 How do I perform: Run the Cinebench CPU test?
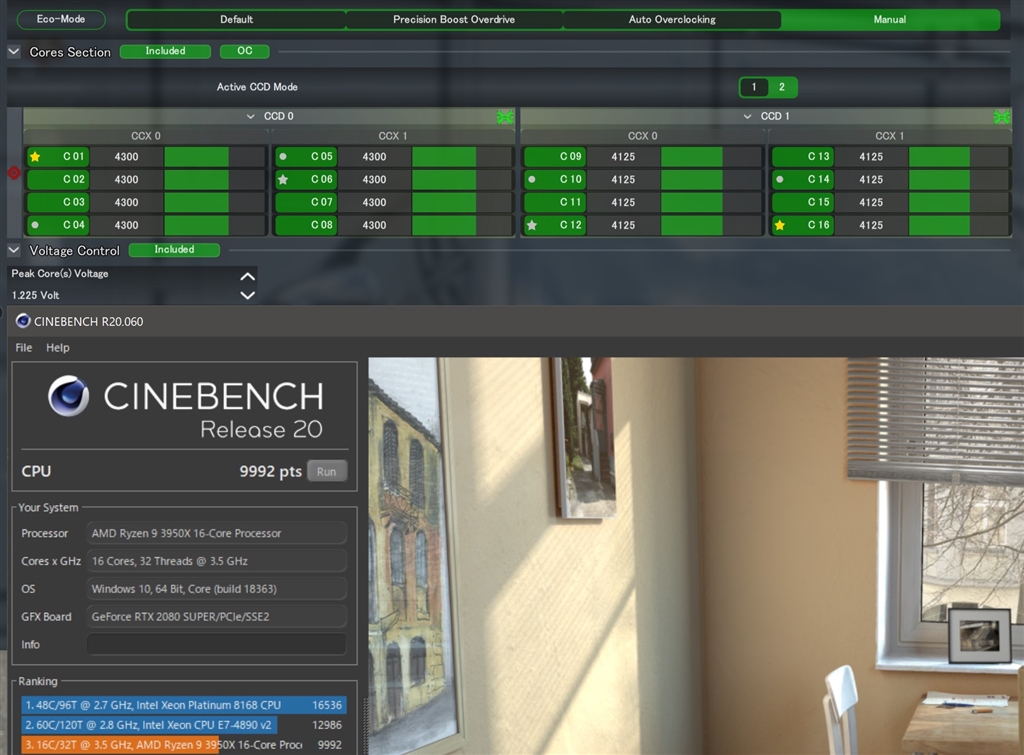click(x=327, y=472)
